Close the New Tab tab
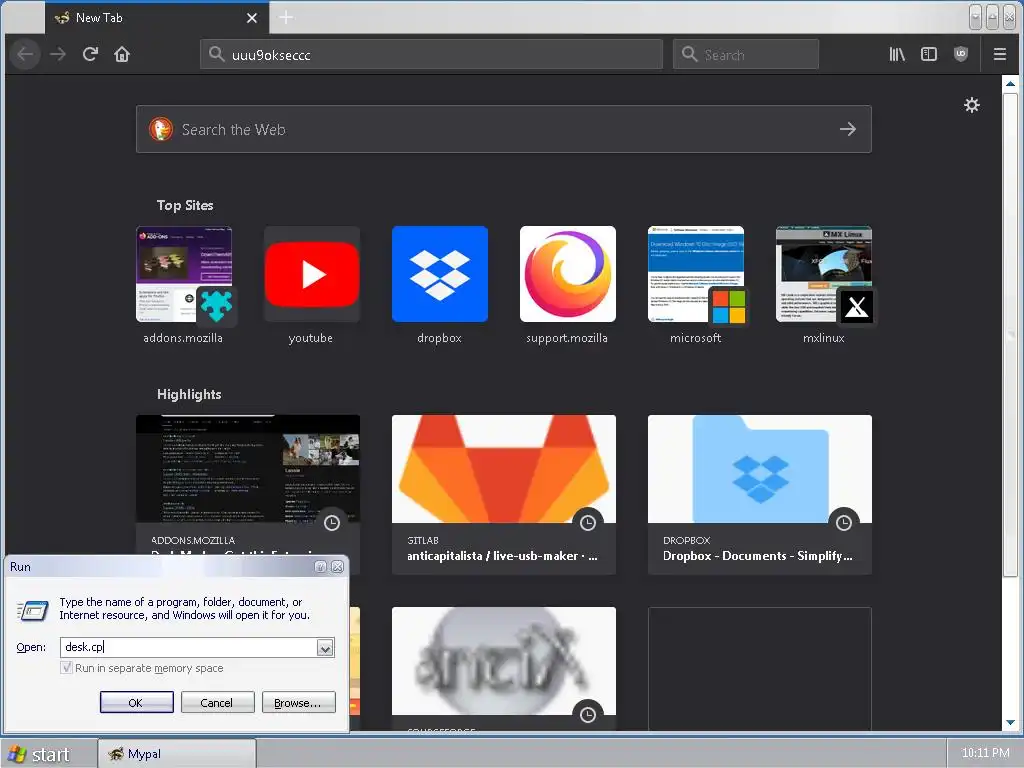Viewport: 1024px width, 768px height. (252, 18)
